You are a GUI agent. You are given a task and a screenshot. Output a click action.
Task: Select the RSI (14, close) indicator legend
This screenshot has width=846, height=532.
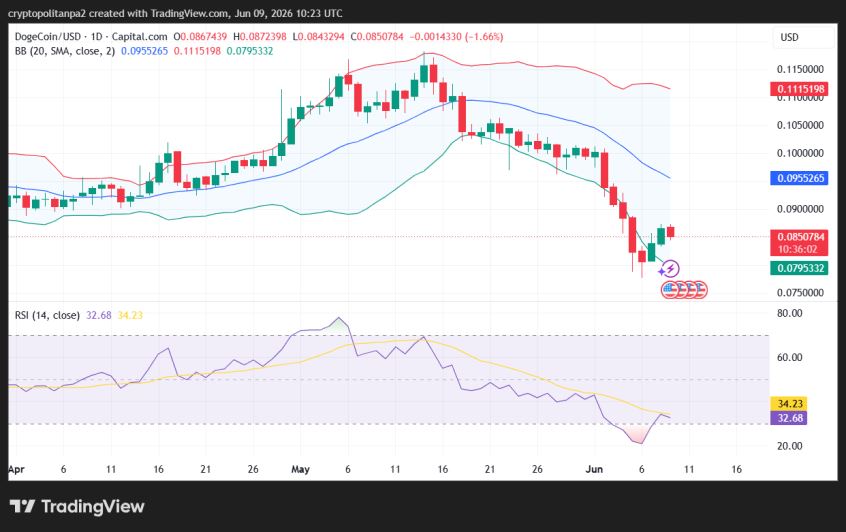point(47,315)
